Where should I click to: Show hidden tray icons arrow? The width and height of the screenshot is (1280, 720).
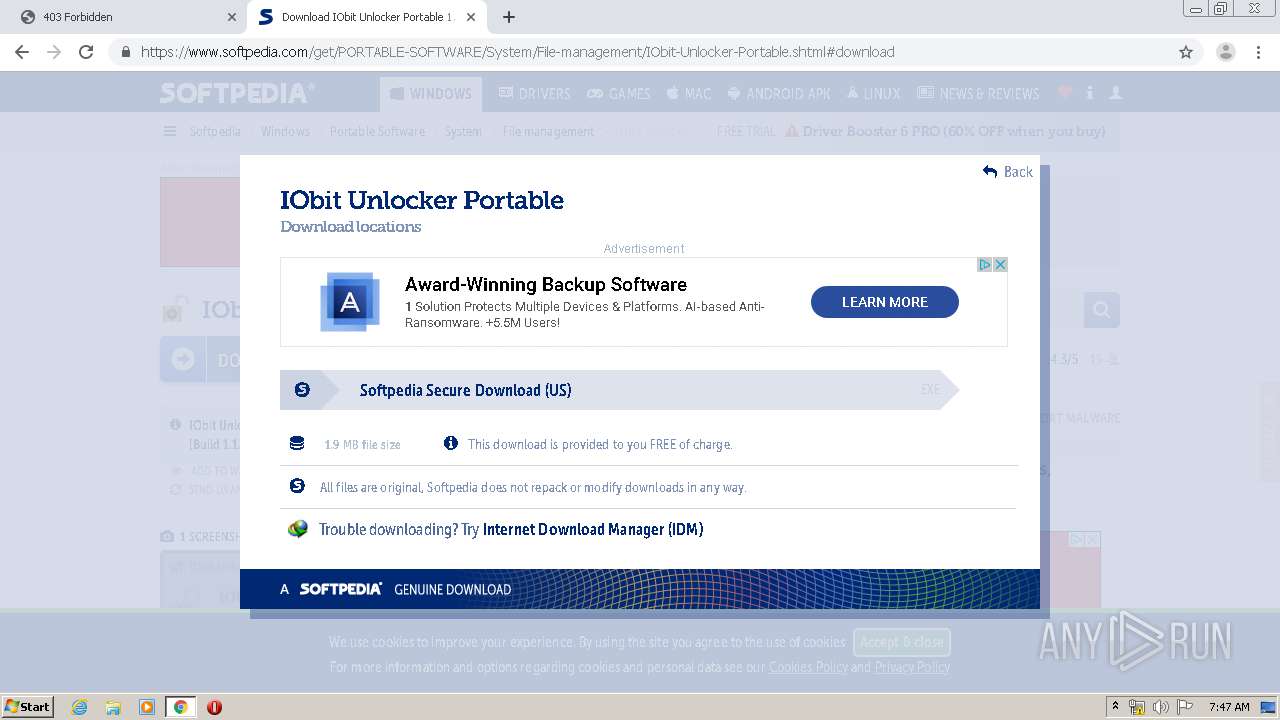pyautogui.click(x=1115, y=706)
